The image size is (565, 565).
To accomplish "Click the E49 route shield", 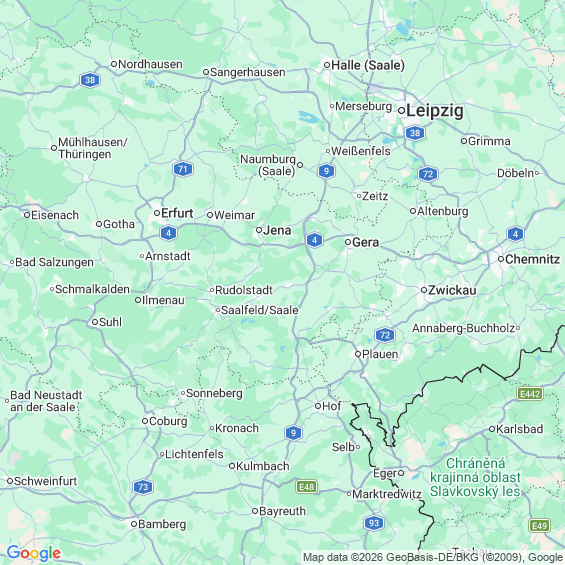I will point(539,526).
